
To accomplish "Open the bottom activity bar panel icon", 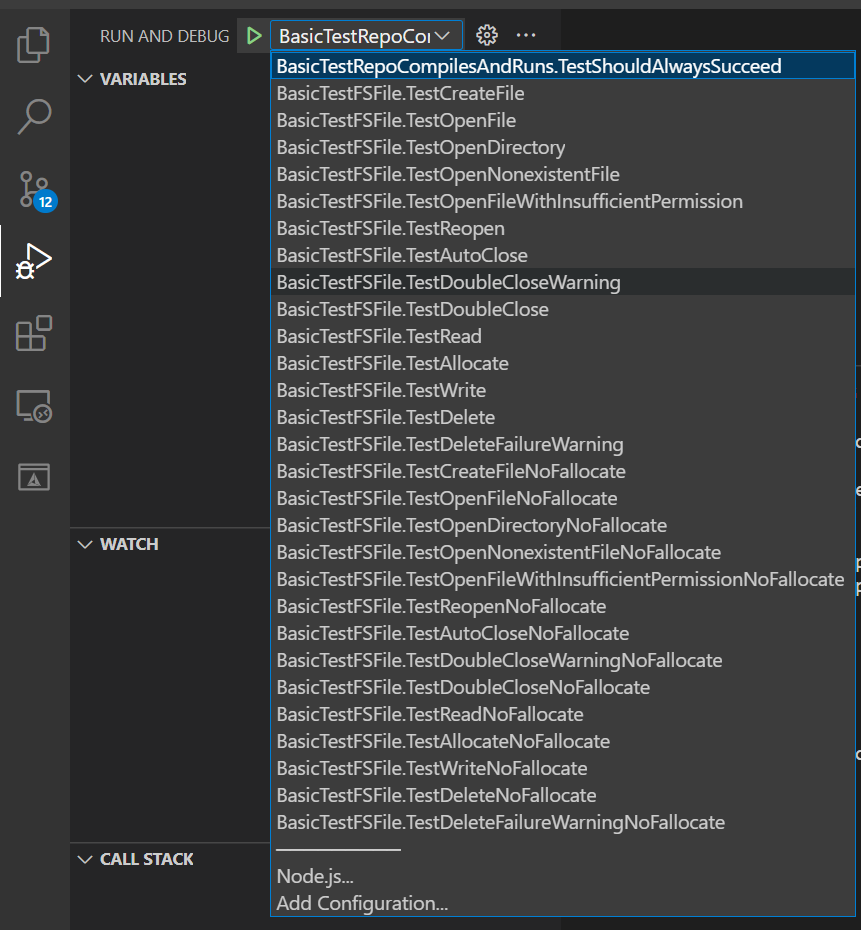I will tap(34, 477).
